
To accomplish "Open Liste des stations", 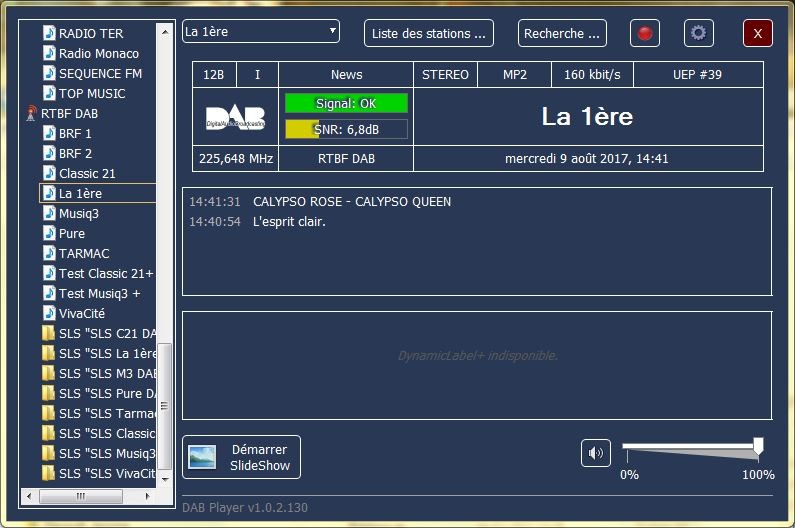I will [x=428, y=33].
